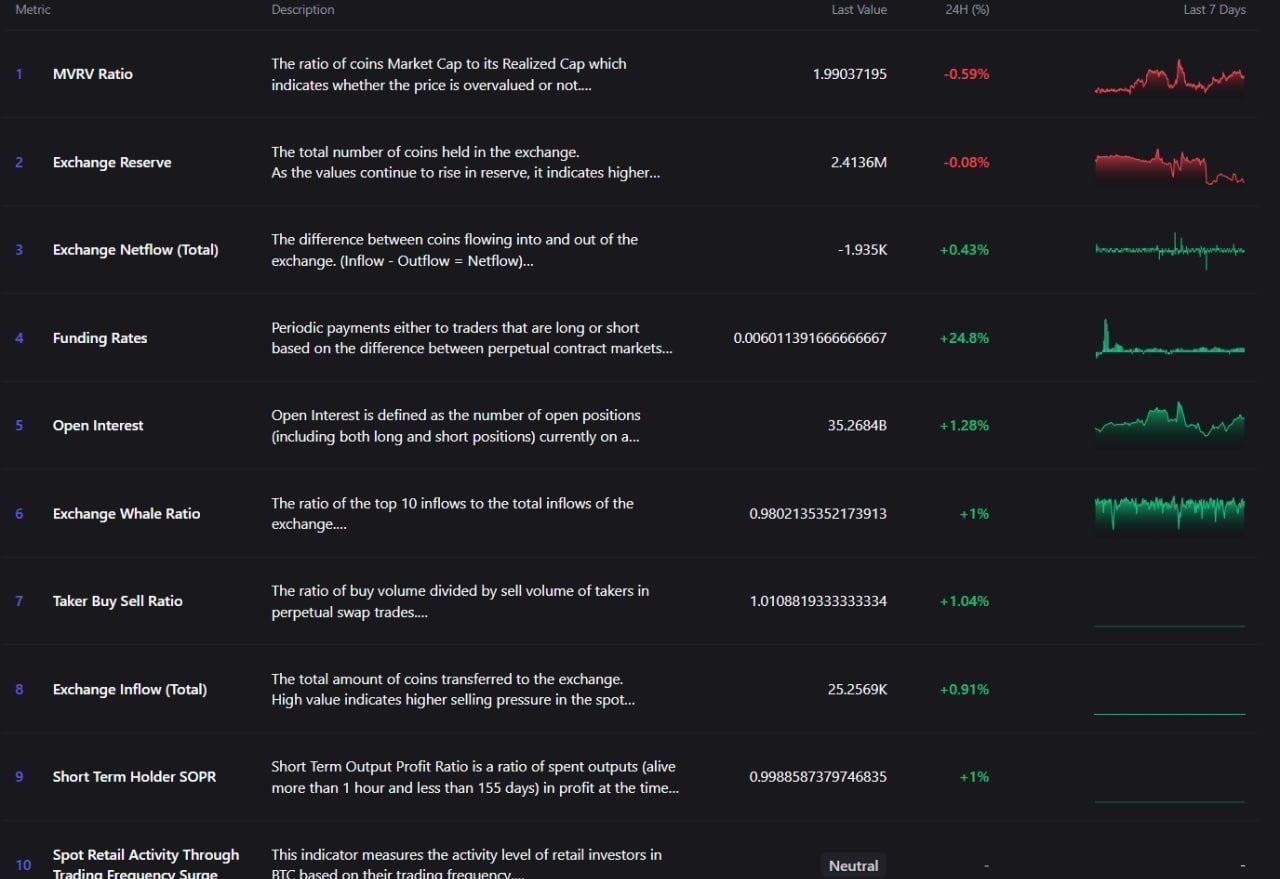Select the Exchange Whale Ratio metric
The height and width of the screenshot is (879, 1280).
click(126, 513)
